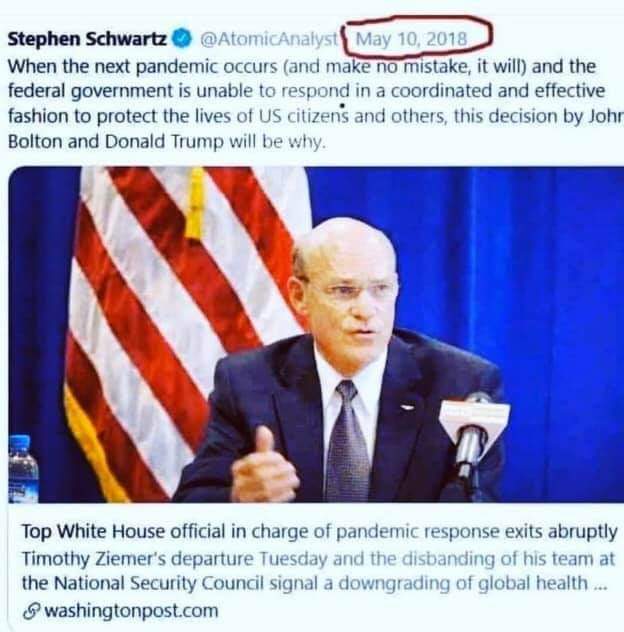The height and width of the screenshot is (632, 624).
Task: Click the May 10, 2018 timestamp
Action: coord(412,39)
